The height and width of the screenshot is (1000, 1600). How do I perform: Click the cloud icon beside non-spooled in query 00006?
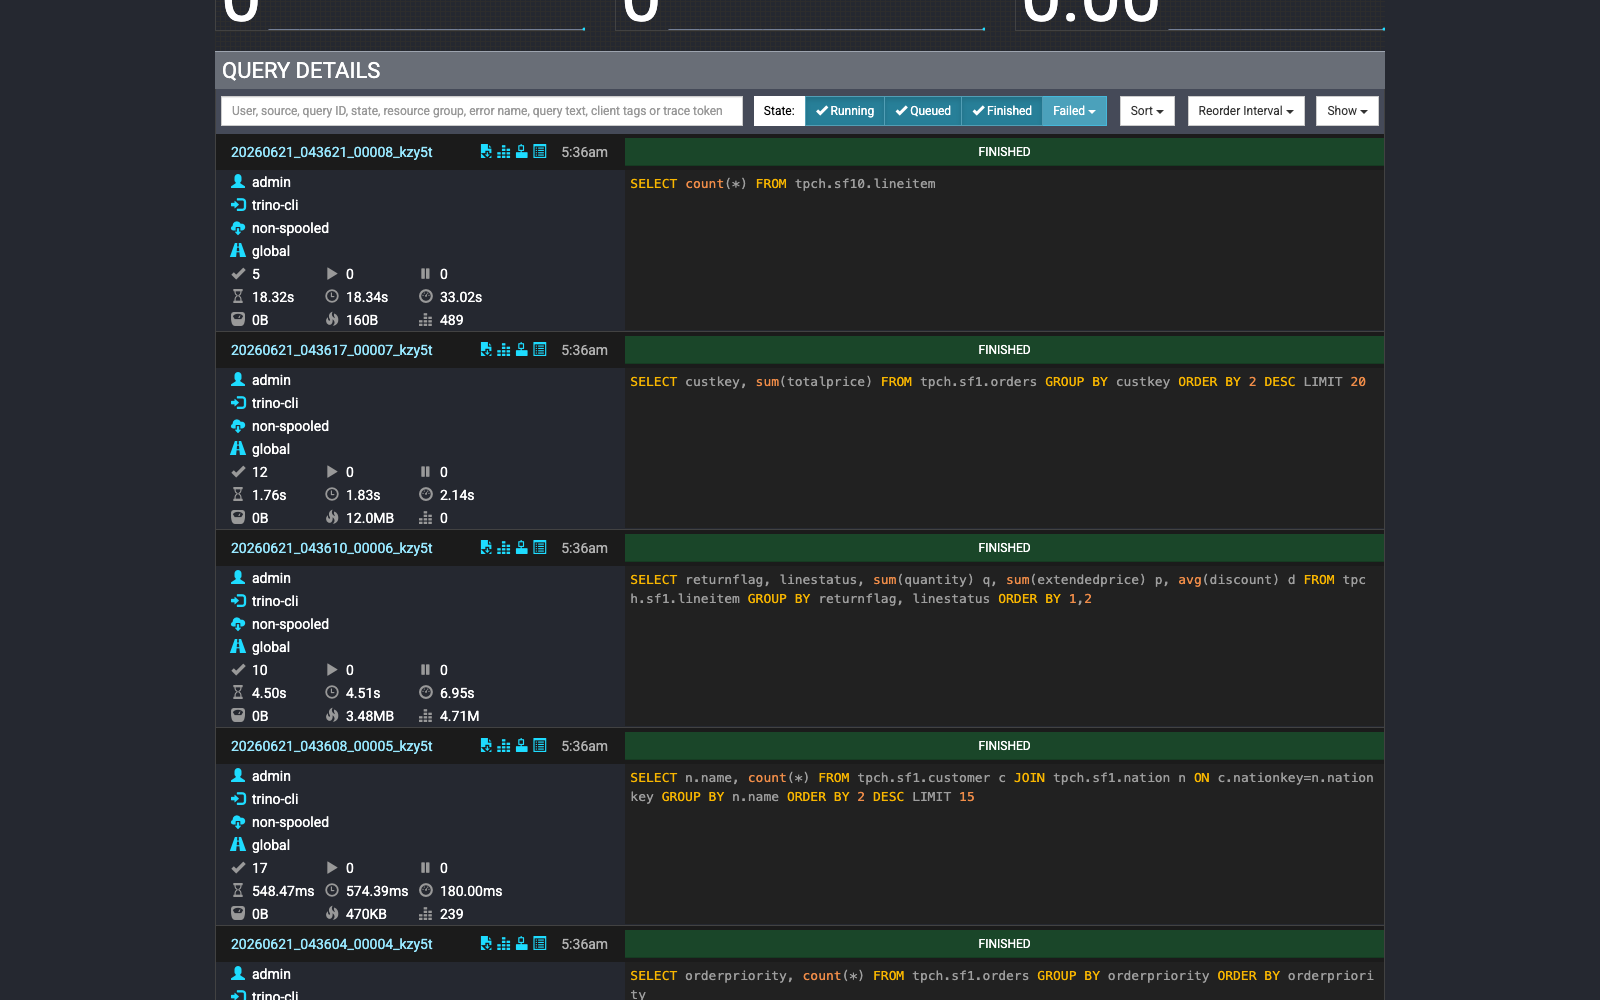238,624
